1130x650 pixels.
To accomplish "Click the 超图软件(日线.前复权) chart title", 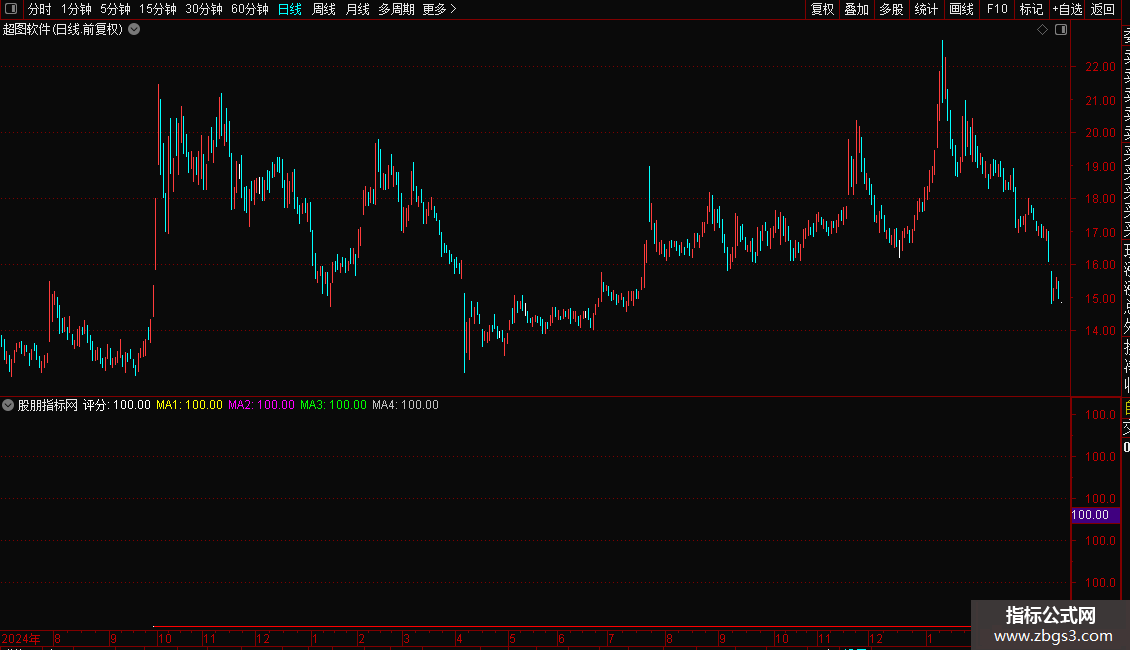I will (x=63, y=30).
